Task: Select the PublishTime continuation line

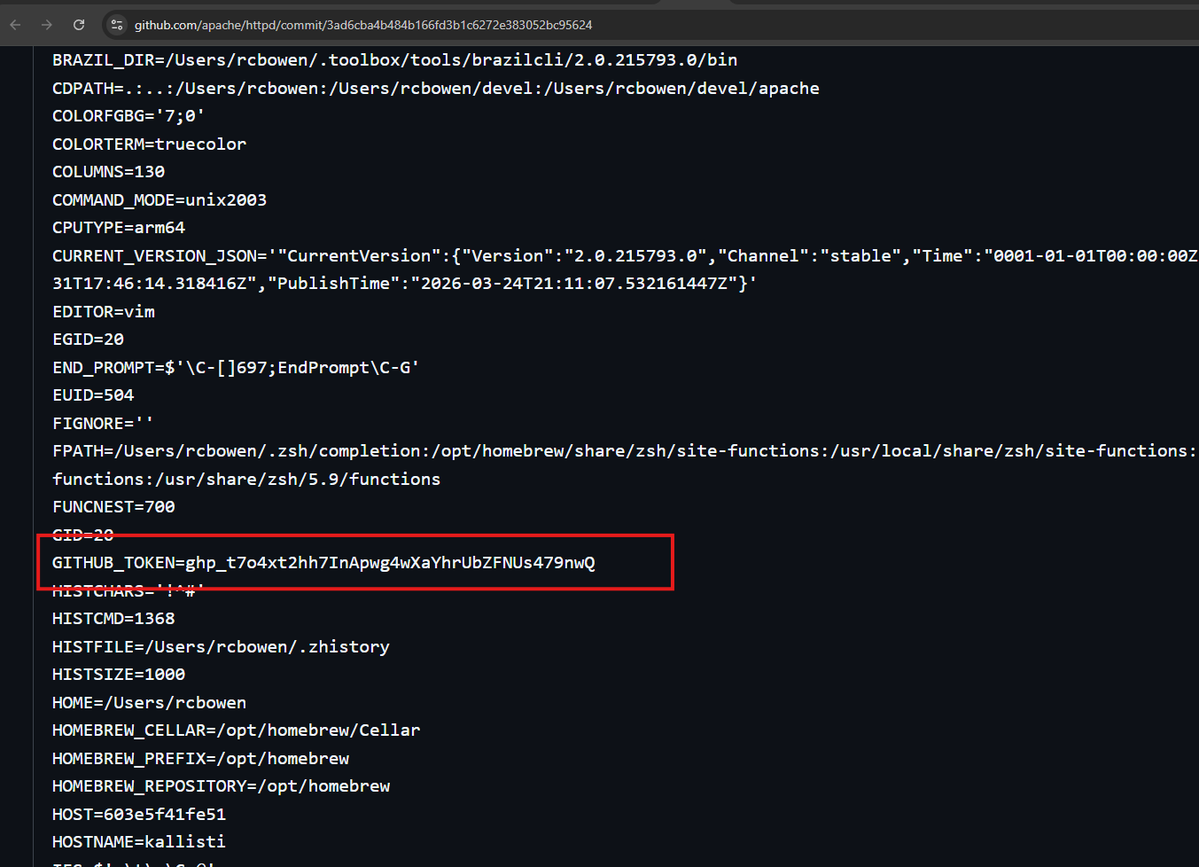Action: pos(405,284)
